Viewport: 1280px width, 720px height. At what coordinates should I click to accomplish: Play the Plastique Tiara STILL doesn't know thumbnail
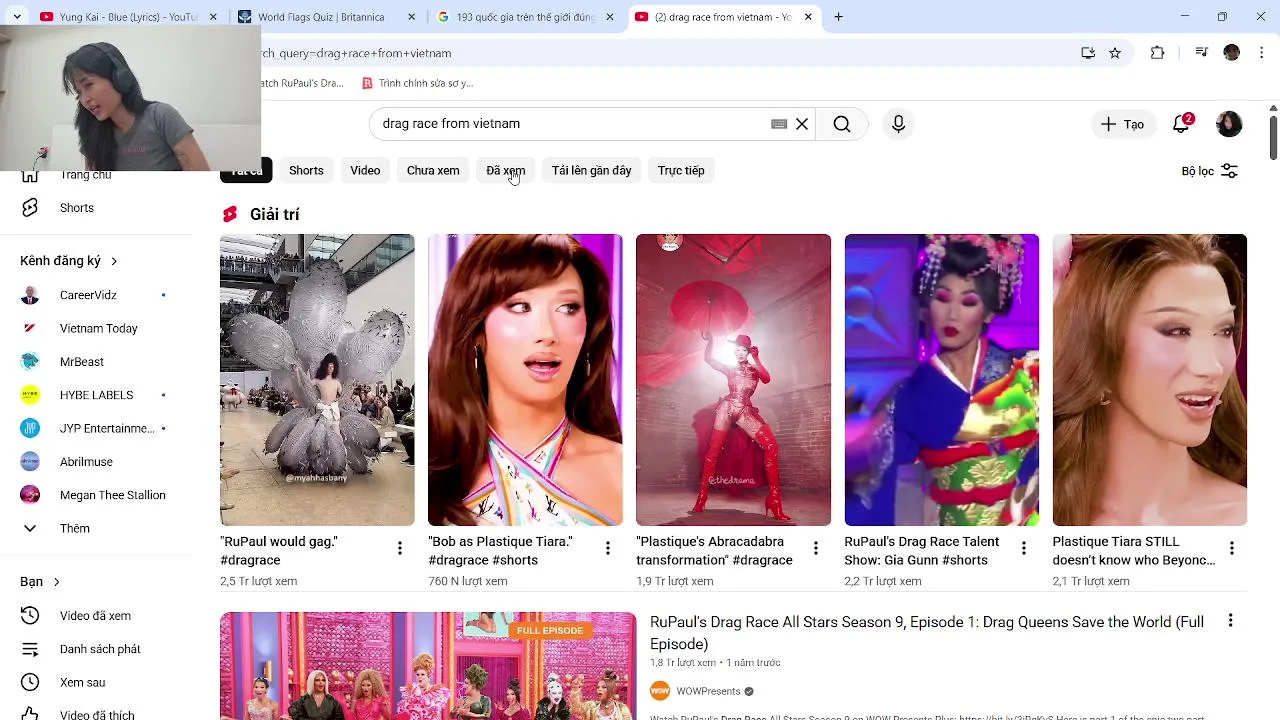[1150, 380]
